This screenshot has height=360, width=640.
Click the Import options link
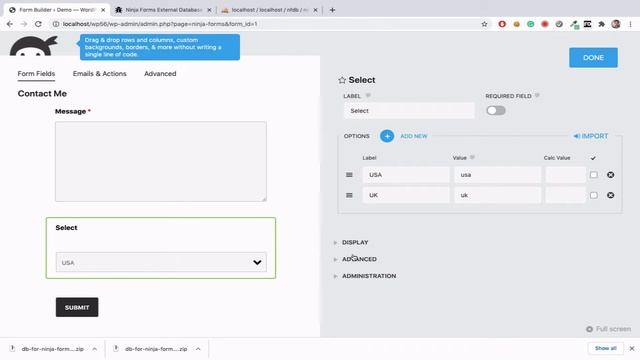click(x=591, y=136)
